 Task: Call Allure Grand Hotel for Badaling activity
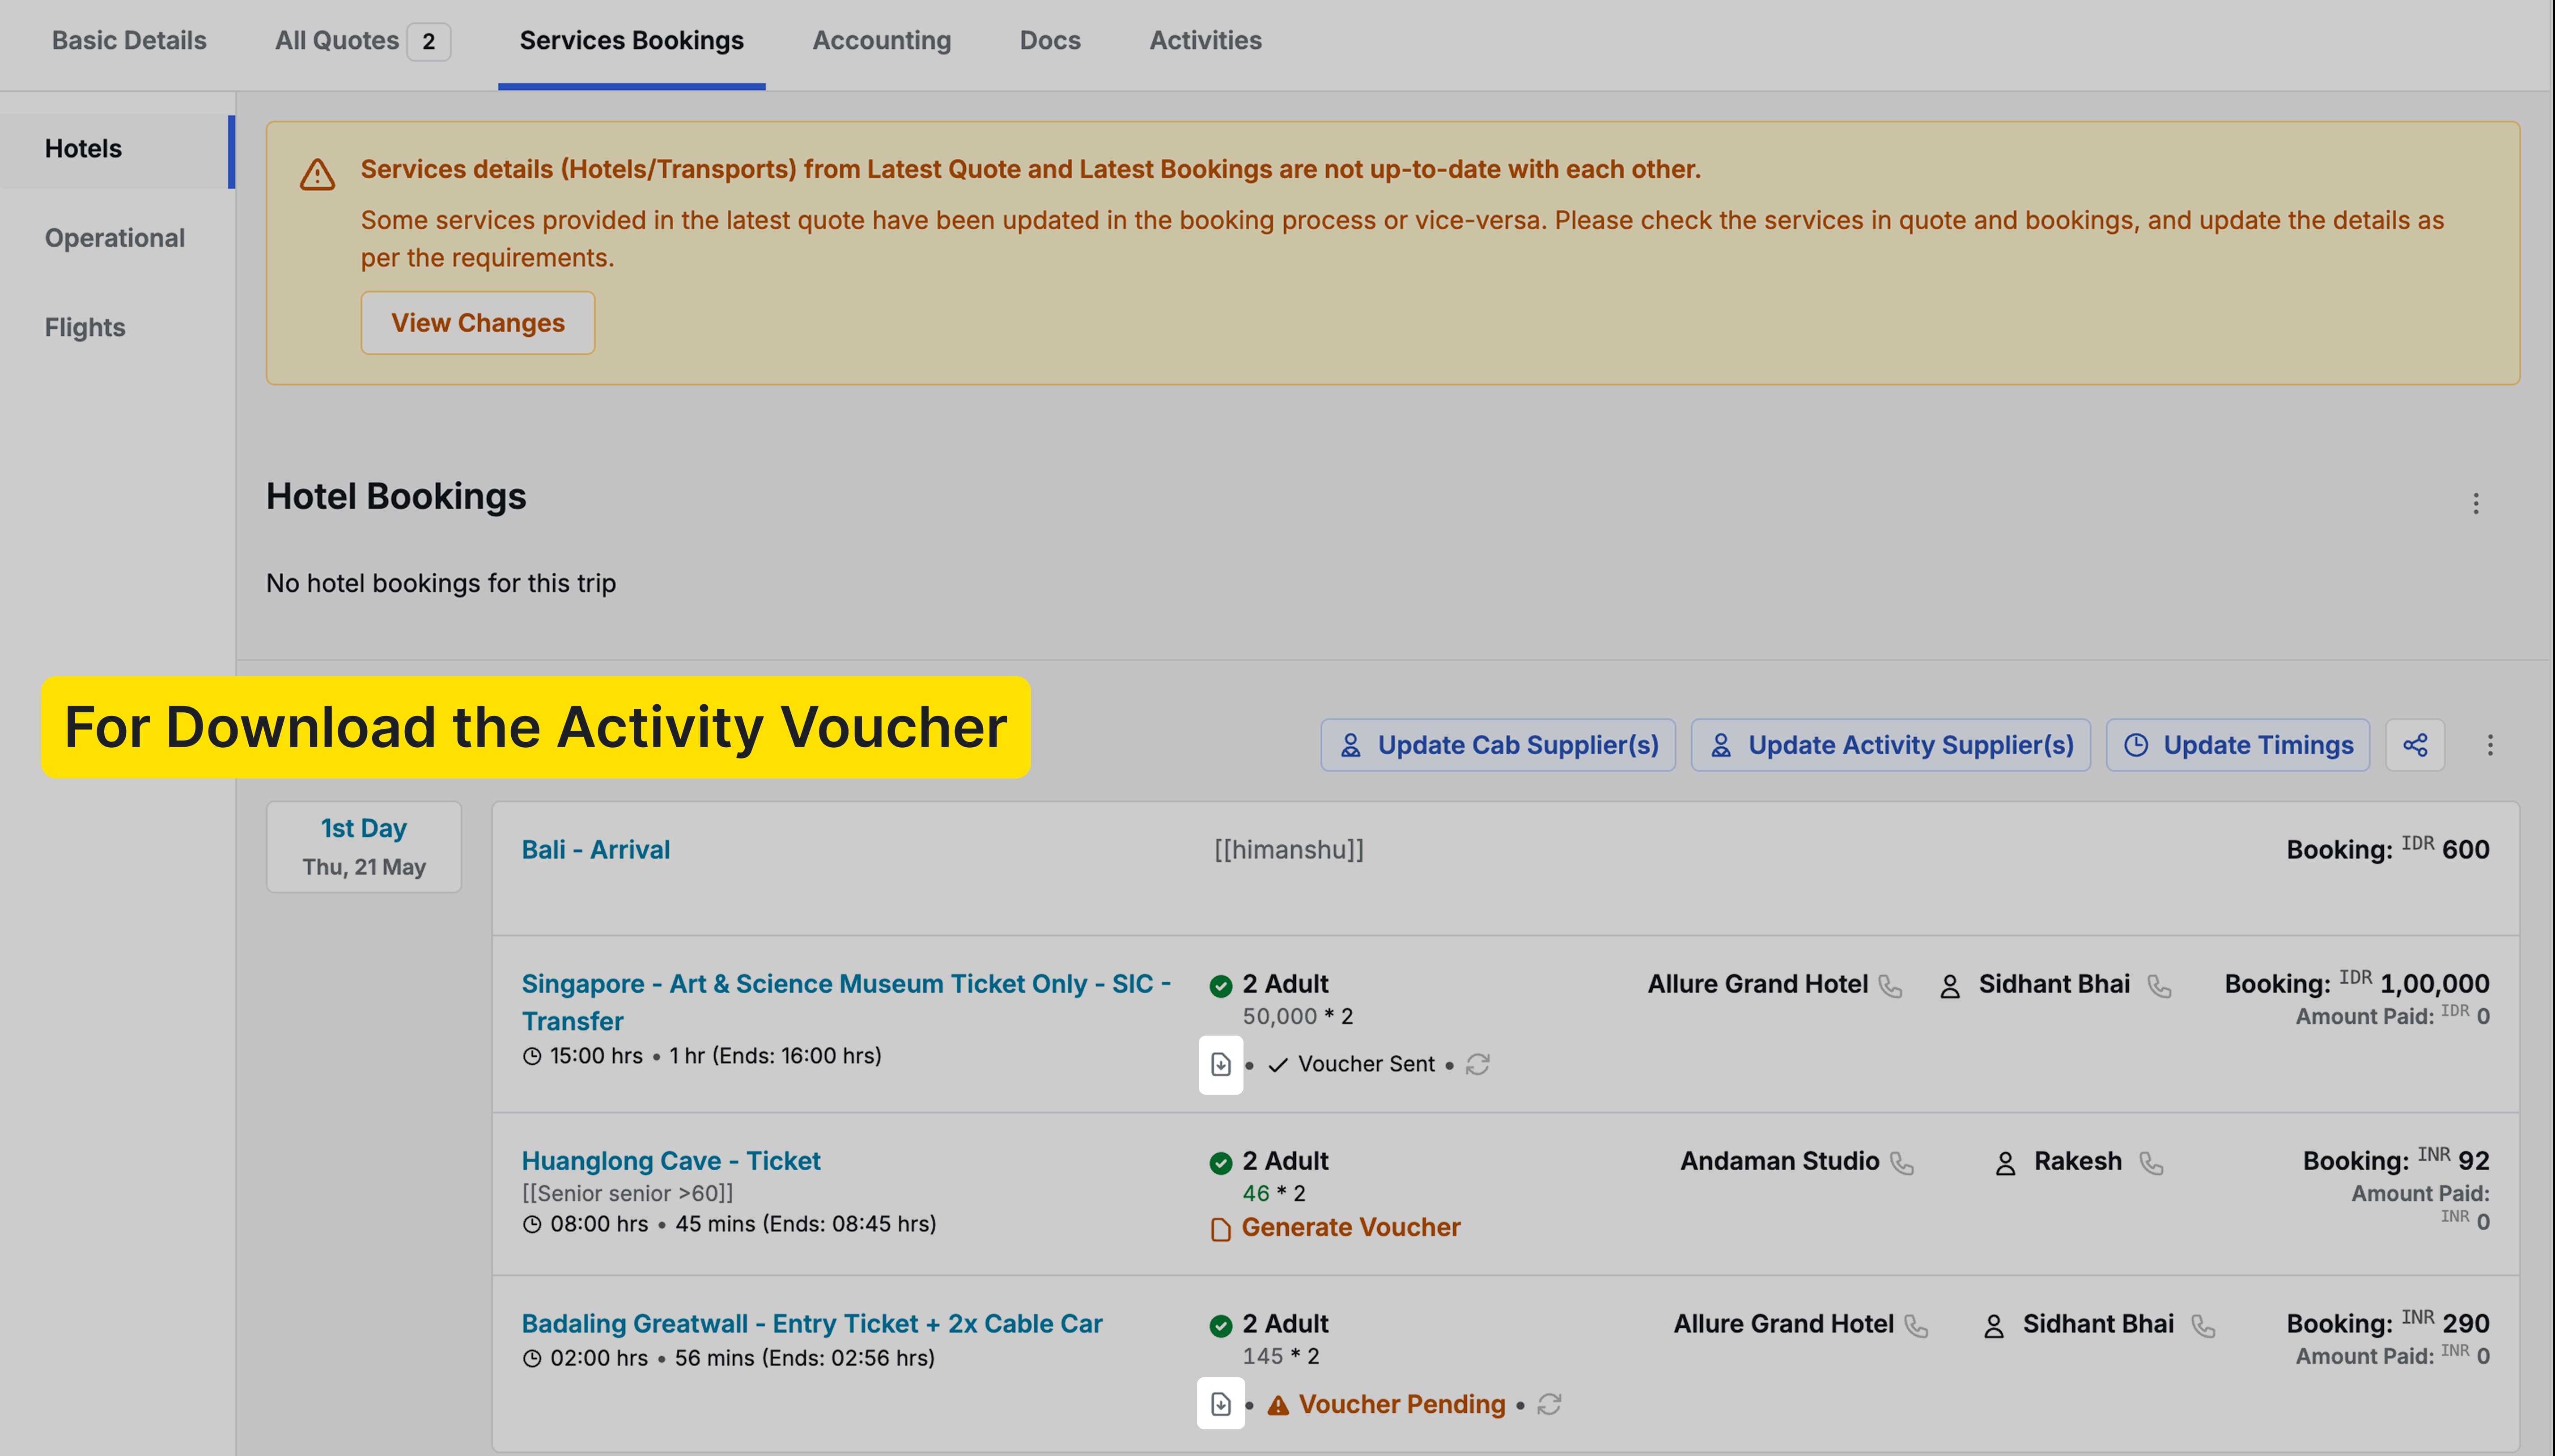(x=1916, y=1326)
